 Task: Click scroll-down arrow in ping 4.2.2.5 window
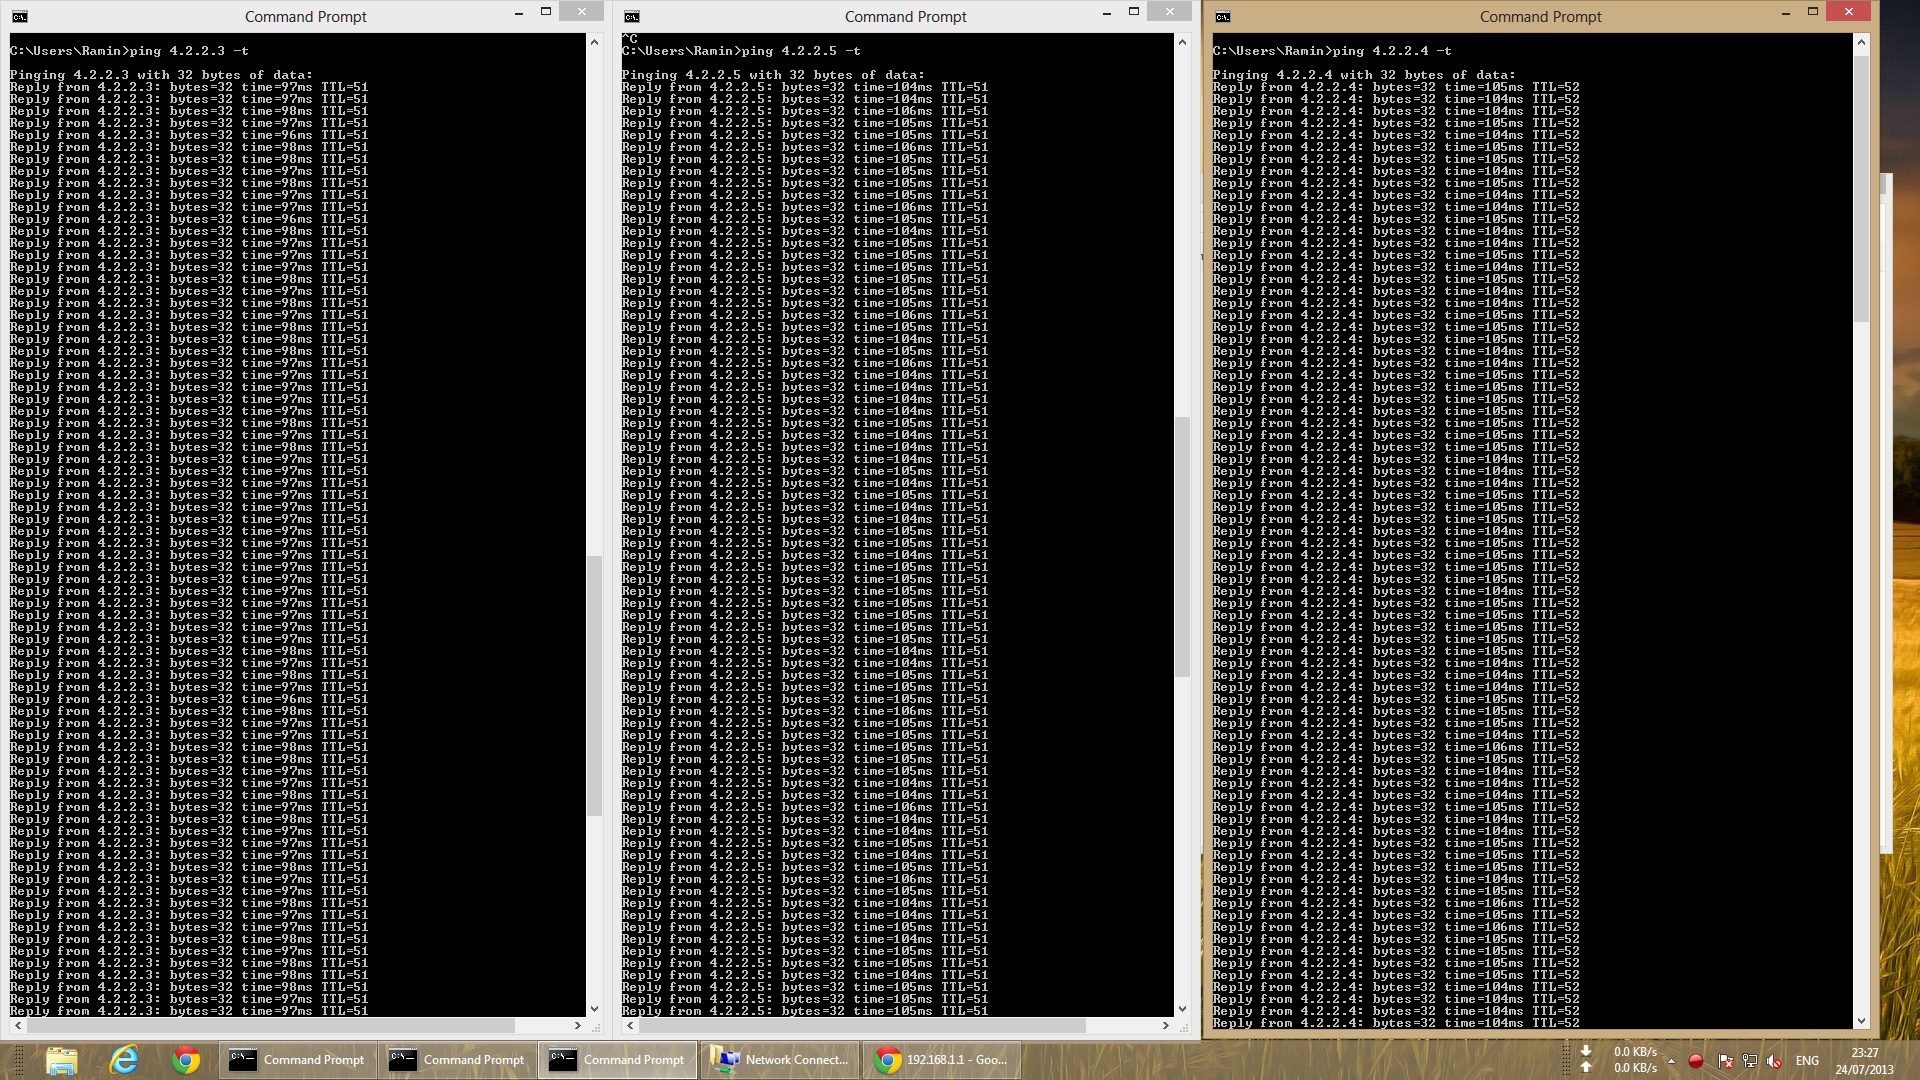click(1182, 1009)
